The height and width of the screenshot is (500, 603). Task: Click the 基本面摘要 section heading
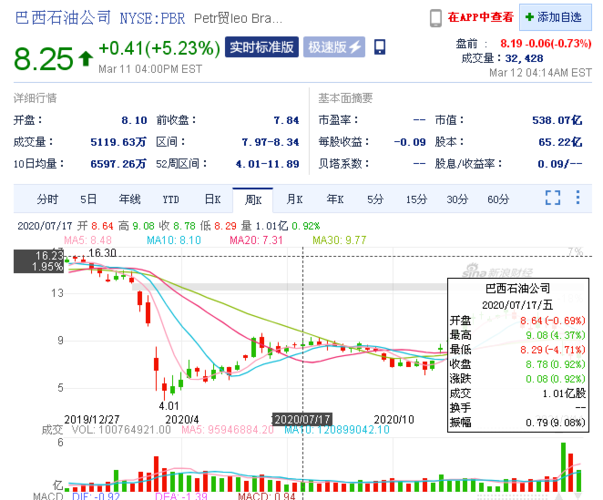pos(345,98)
